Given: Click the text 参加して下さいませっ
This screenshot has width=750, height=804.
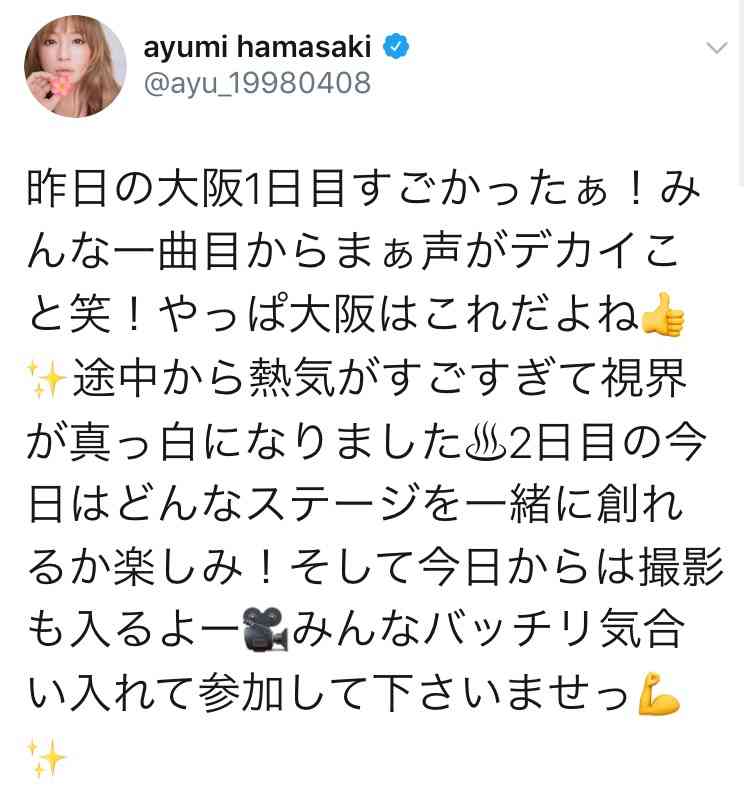Looking at the screenshot, I should [416, 693].
